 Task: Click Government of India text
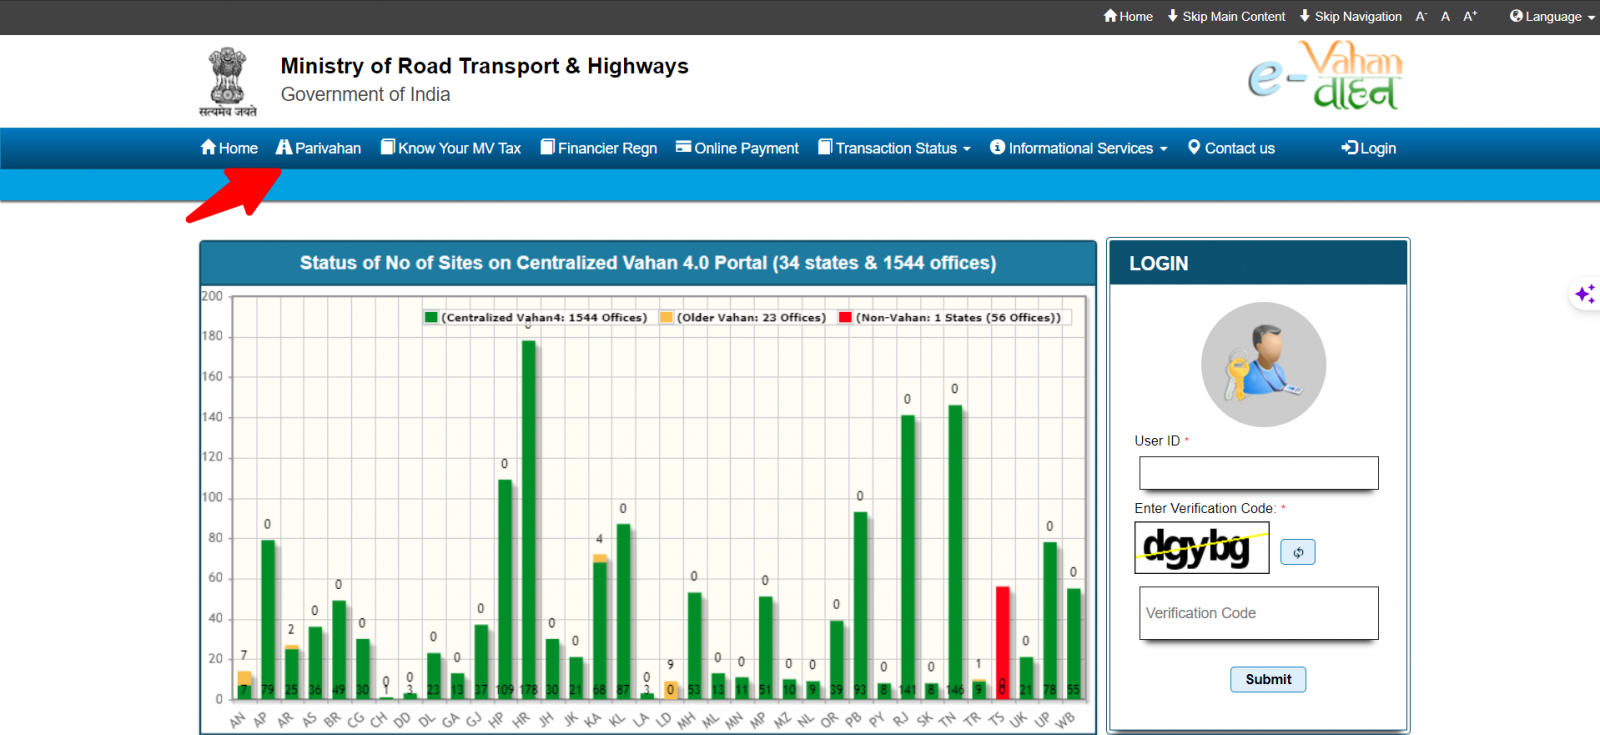(x=365, y=94)
